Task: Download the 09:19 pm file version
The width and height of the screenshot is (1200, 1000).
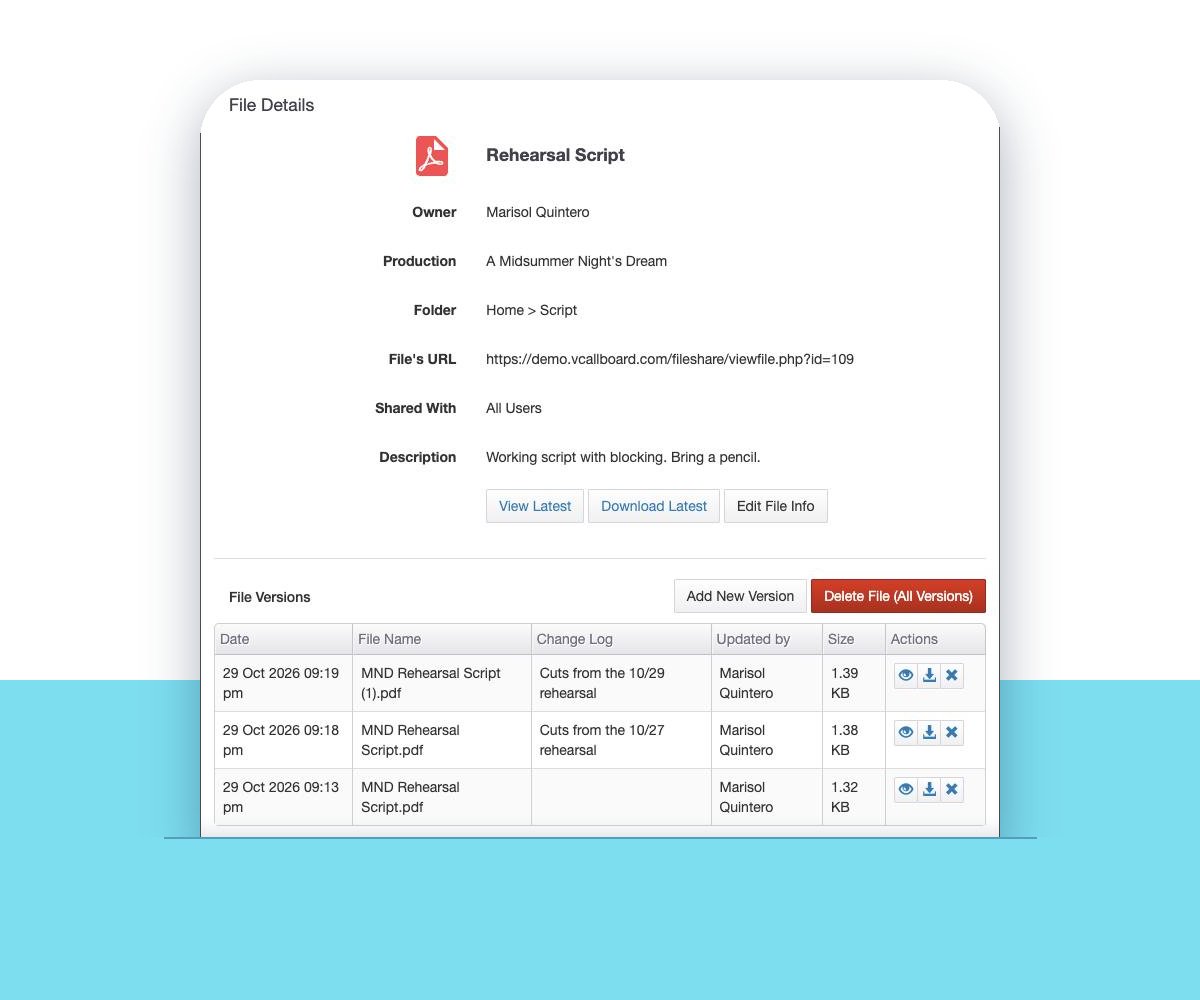Action: click(x=929, y=675)
